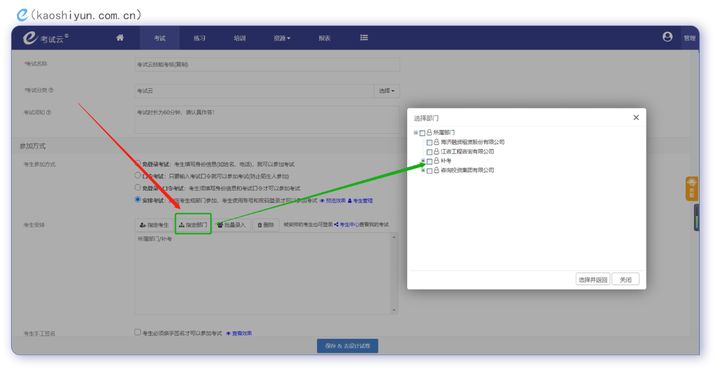Click the 考试名称 input field

coord(267,64)
